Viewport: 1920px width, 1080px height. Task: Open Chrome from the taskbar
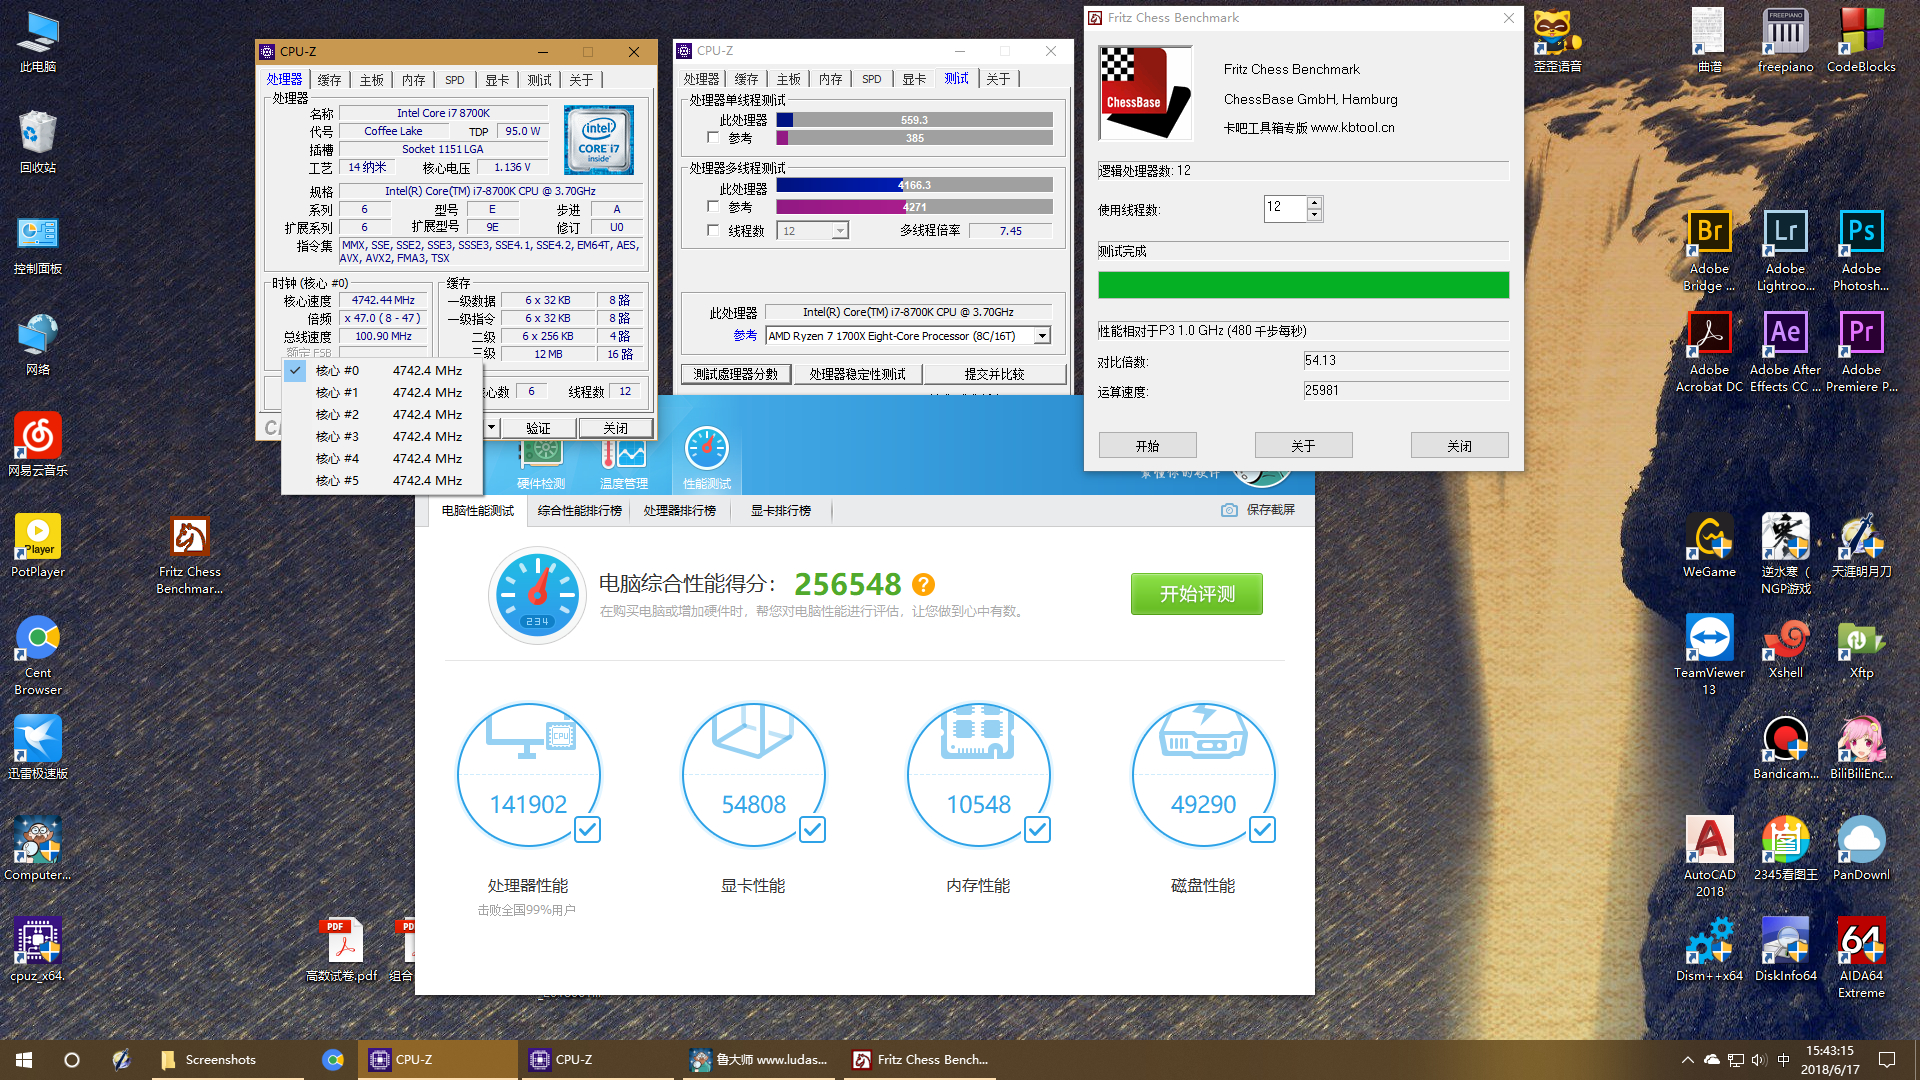pos(333,1060)
